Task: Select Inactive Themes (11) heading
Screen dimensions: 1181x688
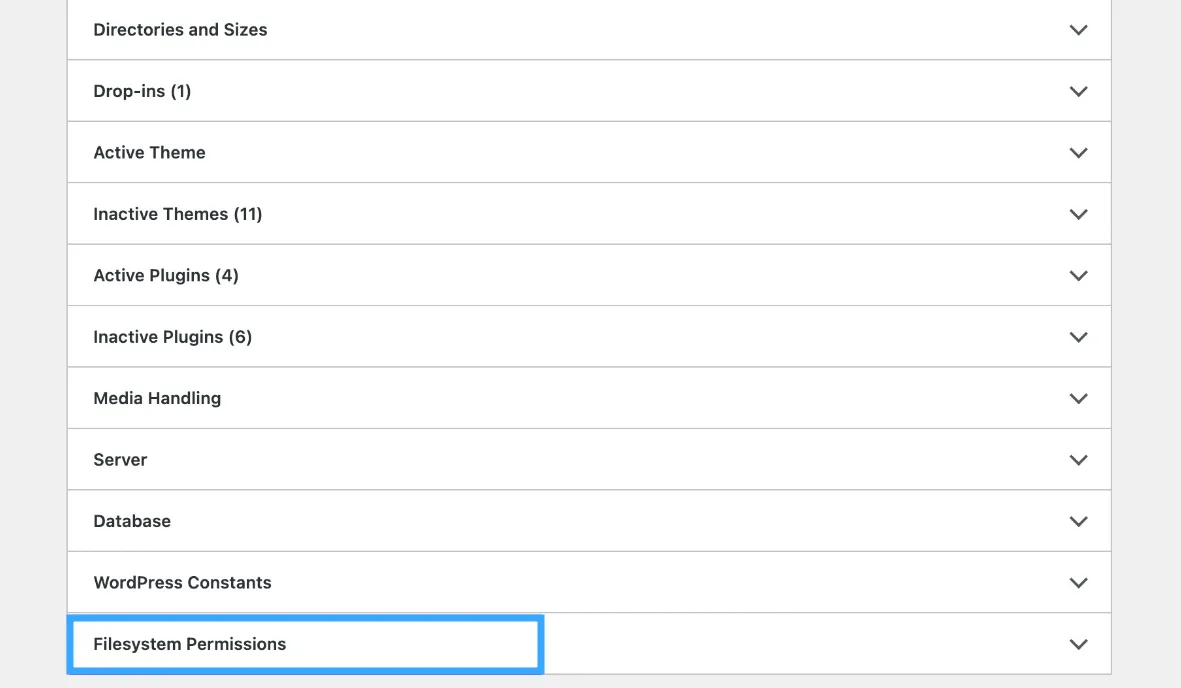Action: [178, 214]
